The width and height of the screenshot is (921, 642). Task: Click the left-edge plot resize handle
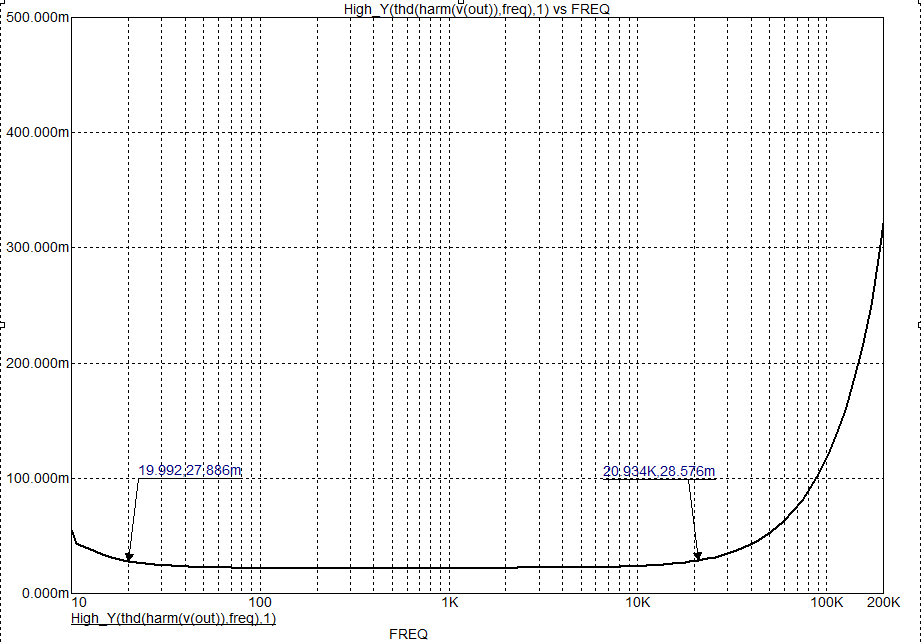(2, 325)
